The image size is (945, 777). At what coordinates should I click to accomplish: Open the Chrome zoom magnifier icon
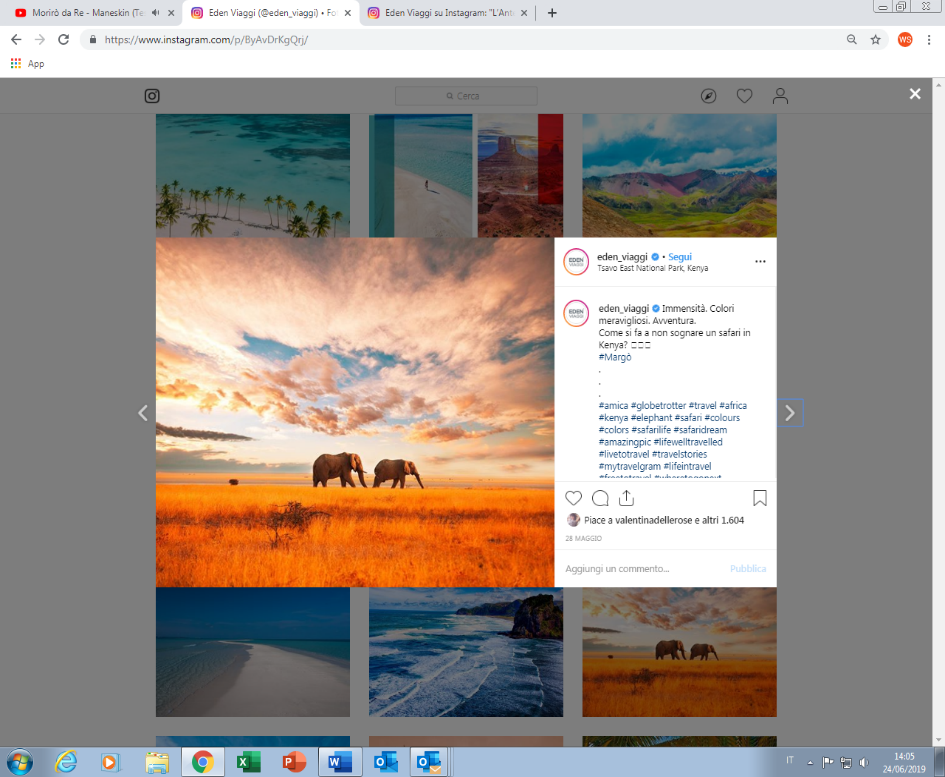coord(851,39)
